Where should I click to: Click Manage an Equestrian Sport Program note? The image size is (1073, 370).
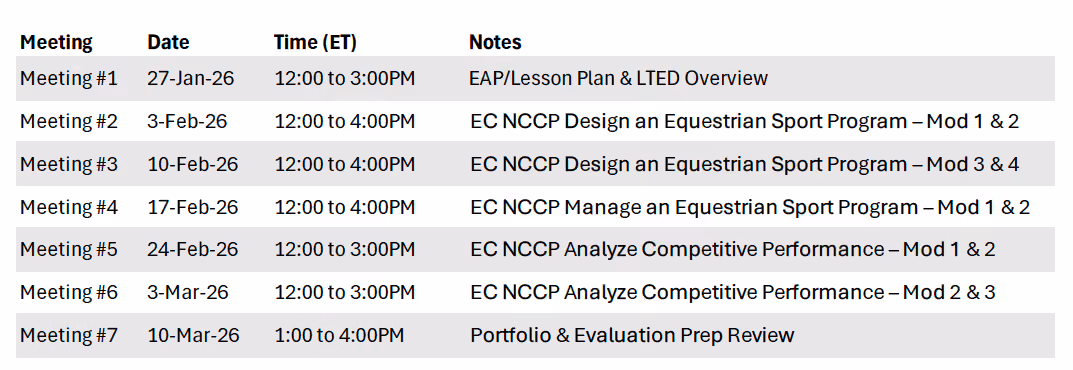pos(751,207)
